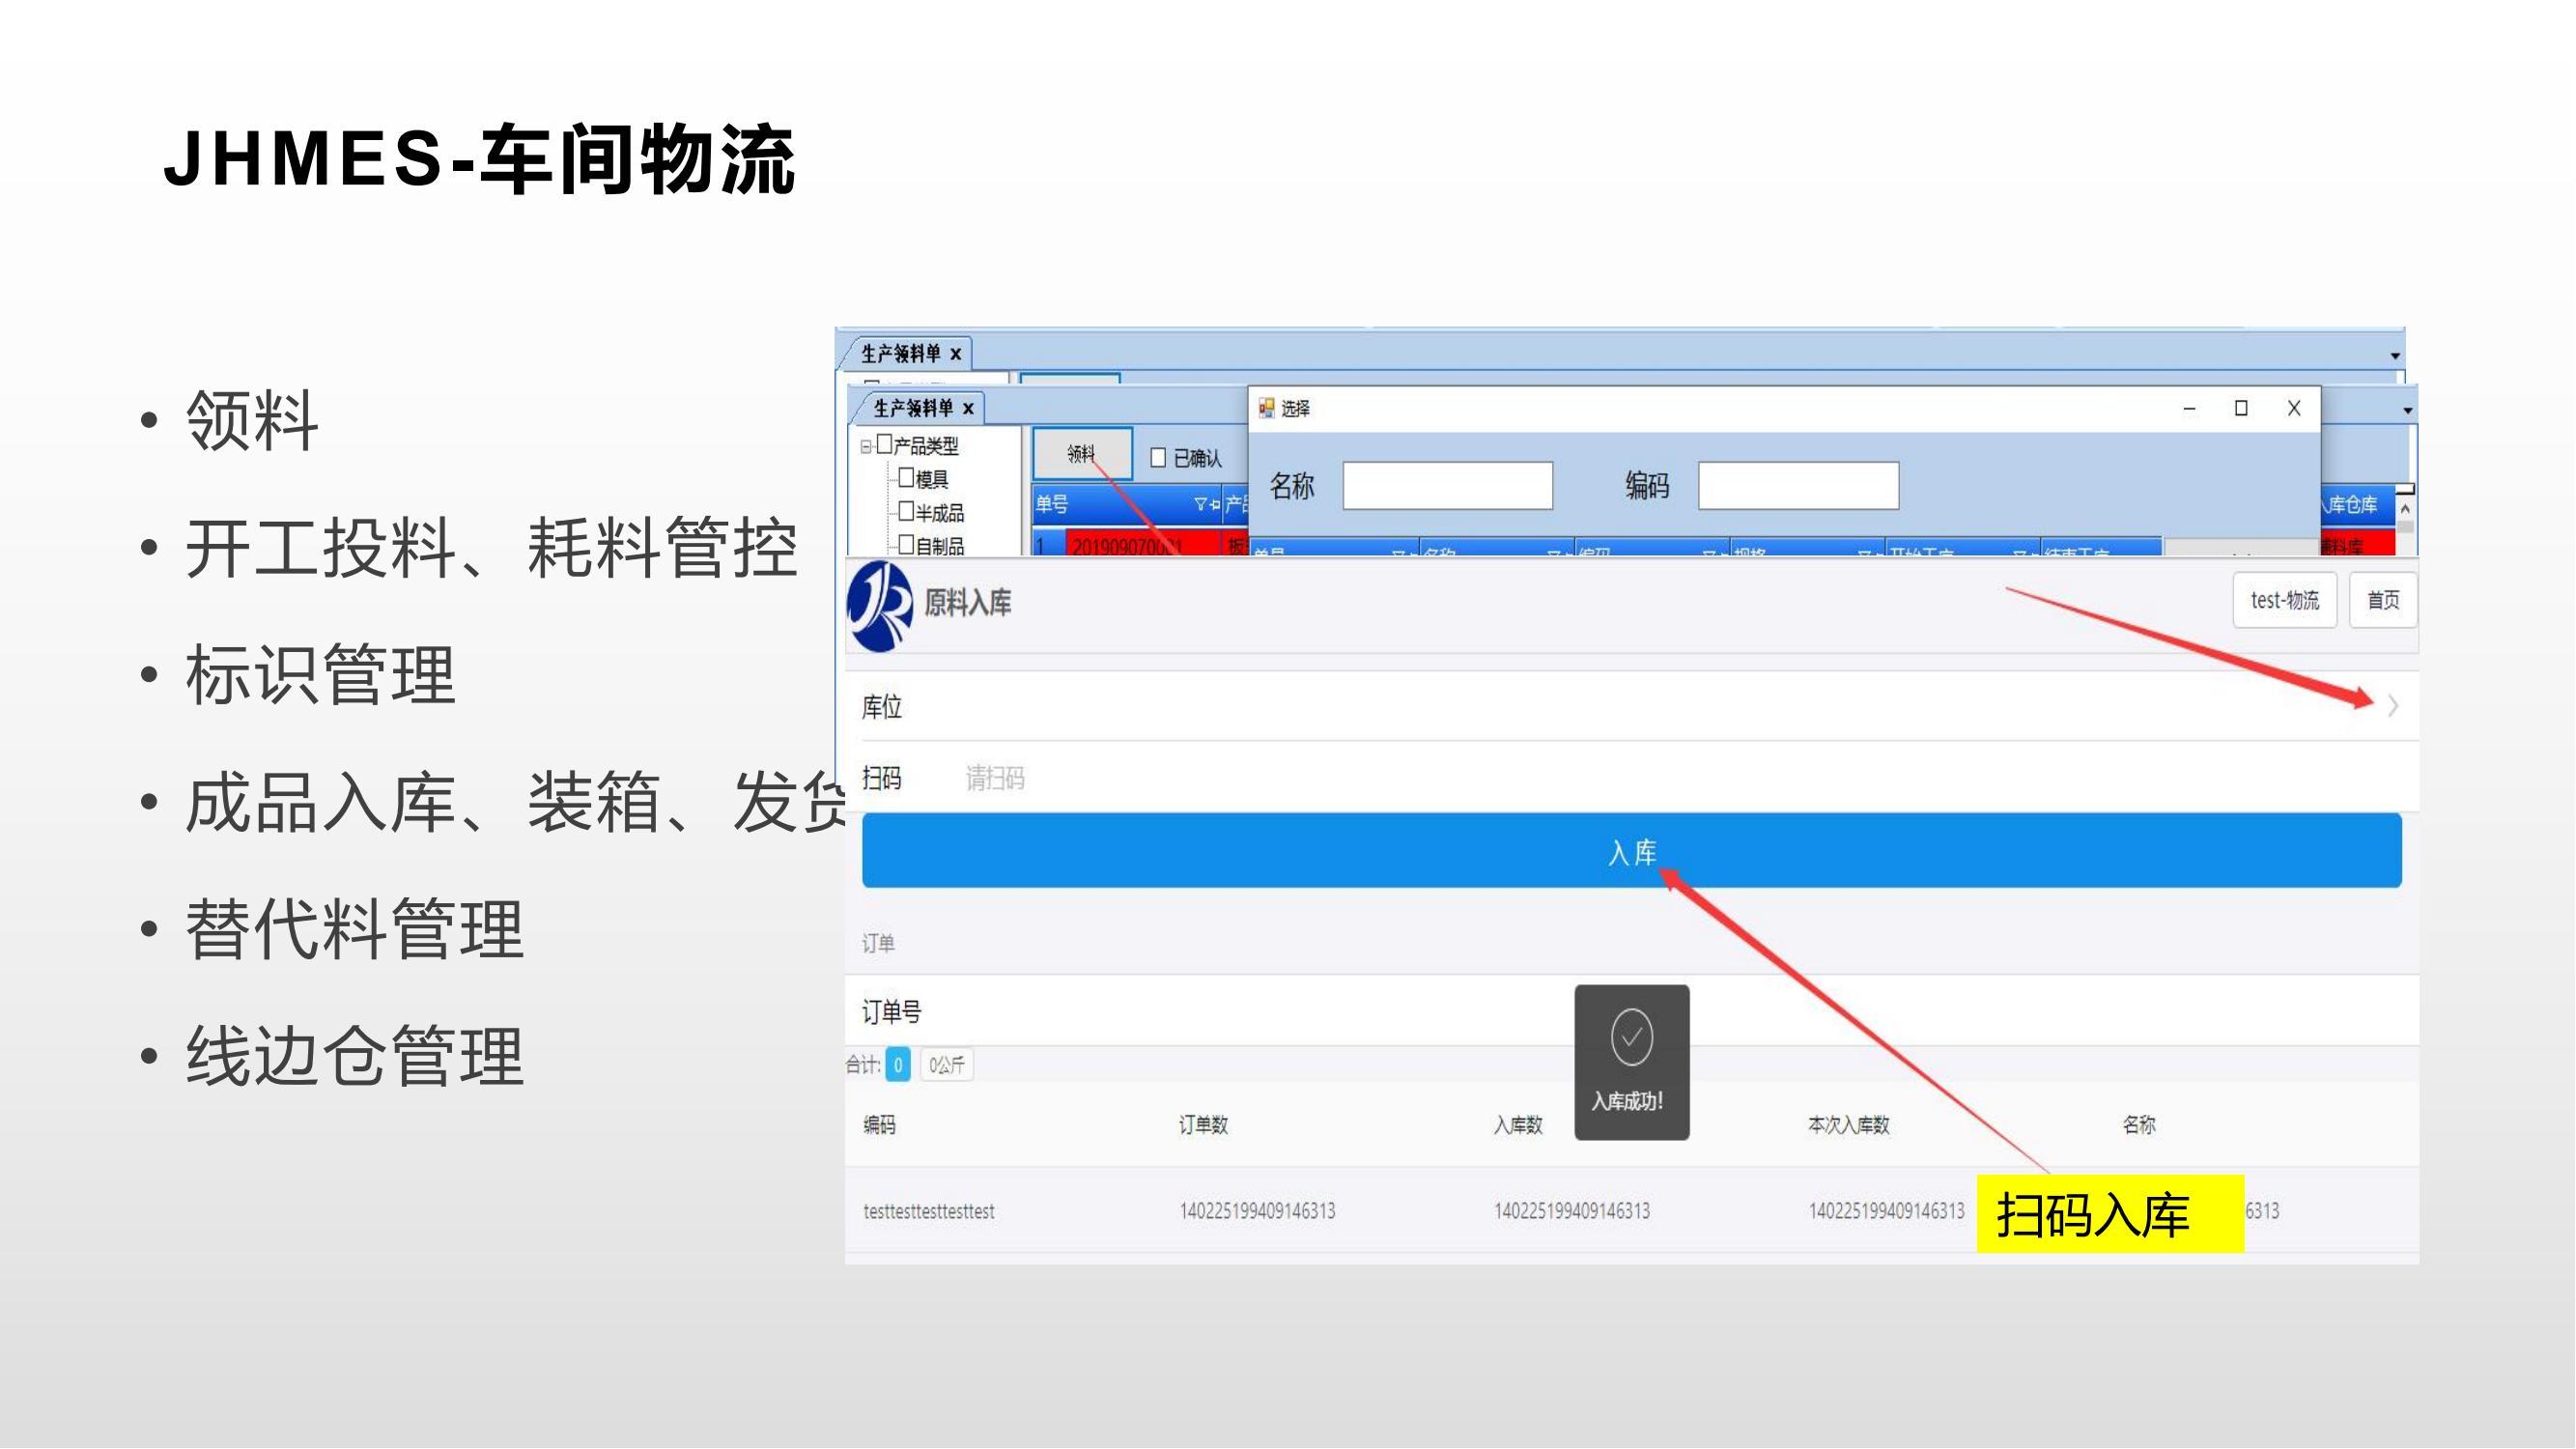Click the 本次入库数 column header
This screenshot has width=2576, height=1449.
point(1849,1126)
